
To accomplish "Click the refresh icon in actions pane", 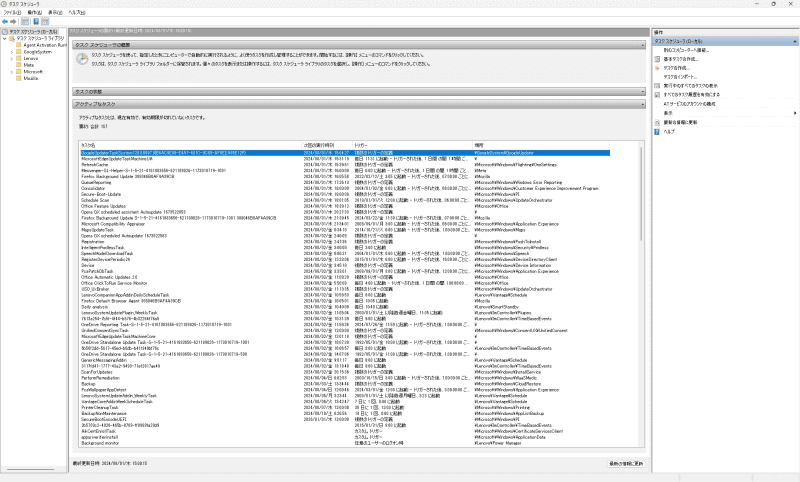I will [x=657, y=122].
